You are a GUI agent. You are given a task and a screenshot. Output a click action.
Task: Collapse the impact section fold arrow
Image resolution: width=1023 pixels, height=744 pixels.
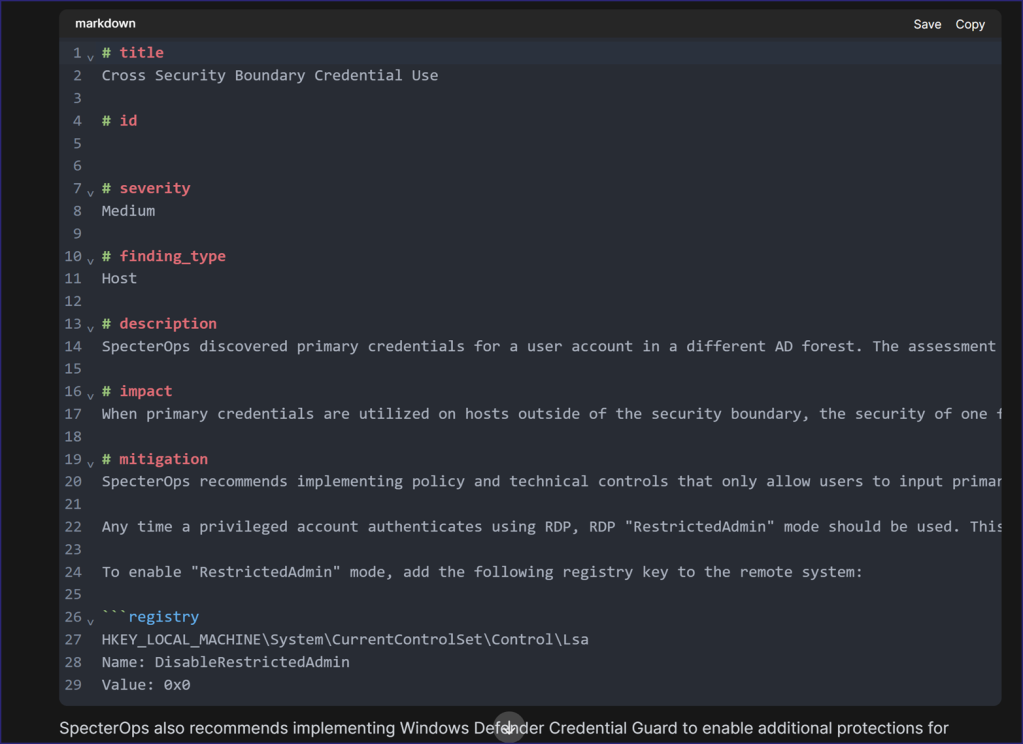[x=90, y=394]
